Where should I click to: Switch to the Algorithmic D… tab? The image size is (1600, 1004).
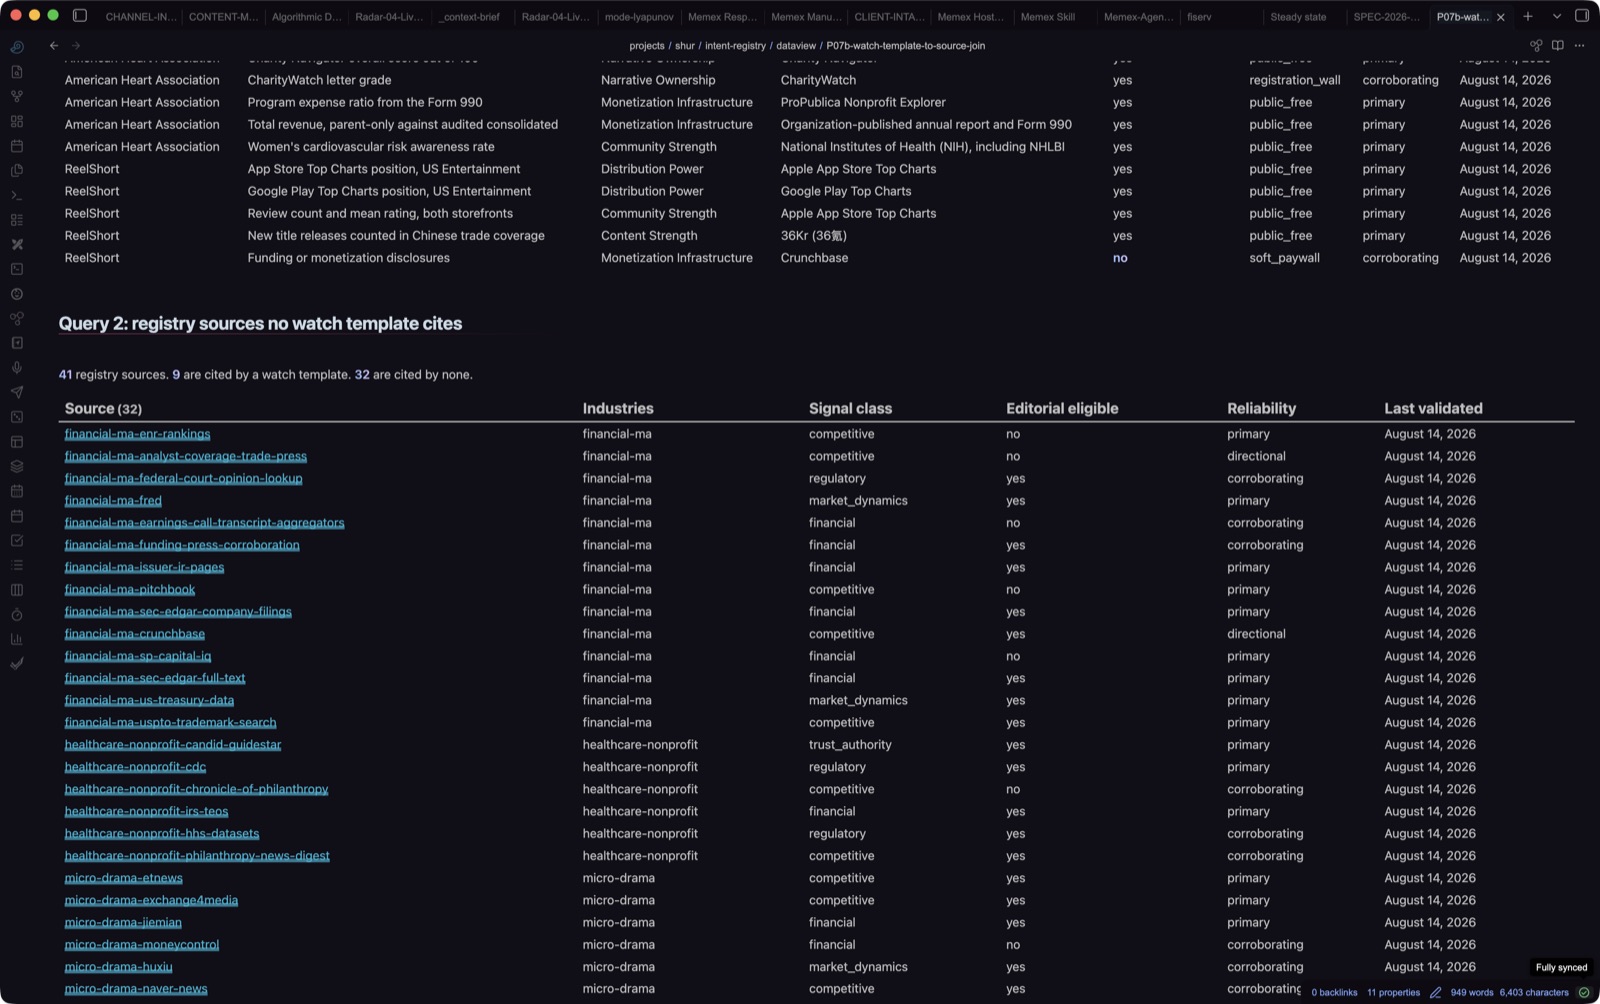coord(306,17)
